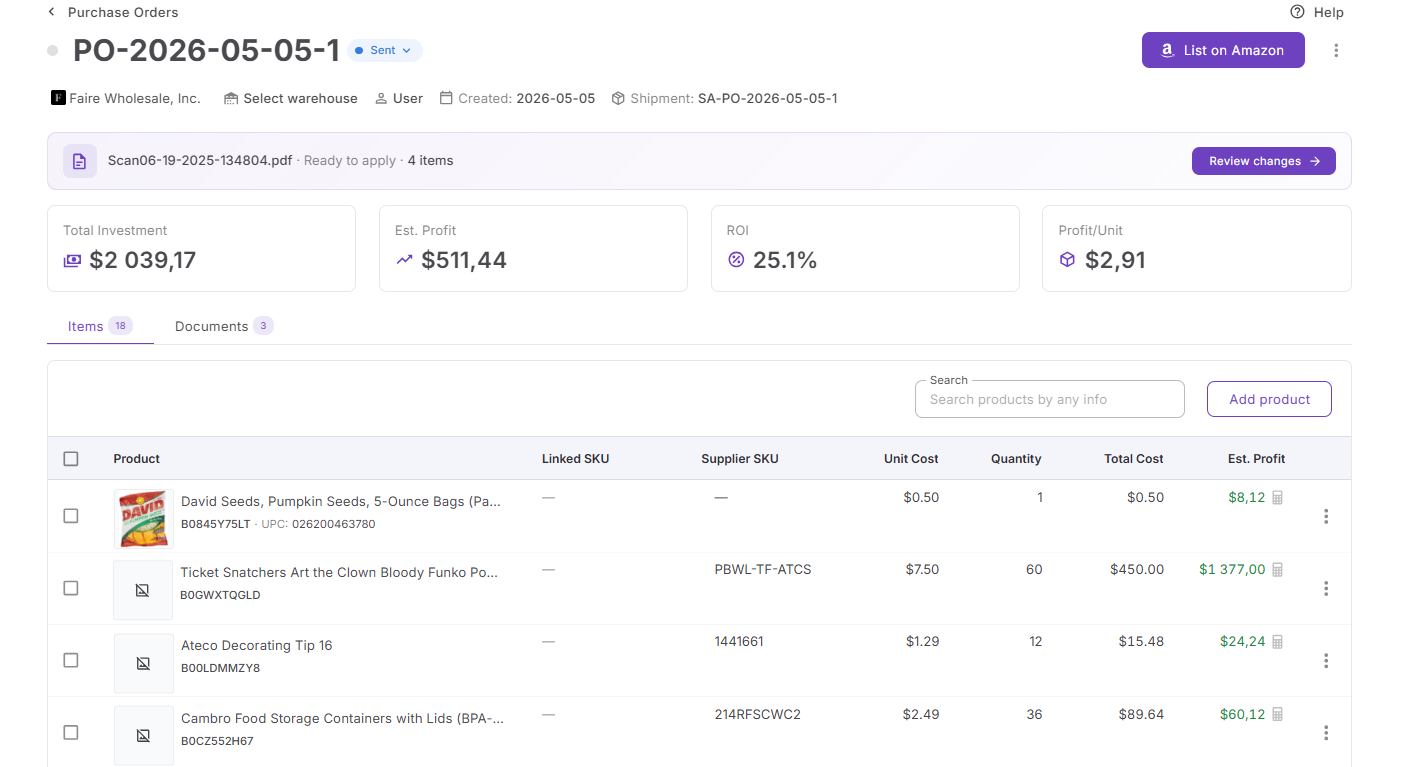The height and width of the screenshot is (767, 1418).
Task: Click the Faire Wholesale supplier logo
Action: pyautogui.click(x=58, y=98)
